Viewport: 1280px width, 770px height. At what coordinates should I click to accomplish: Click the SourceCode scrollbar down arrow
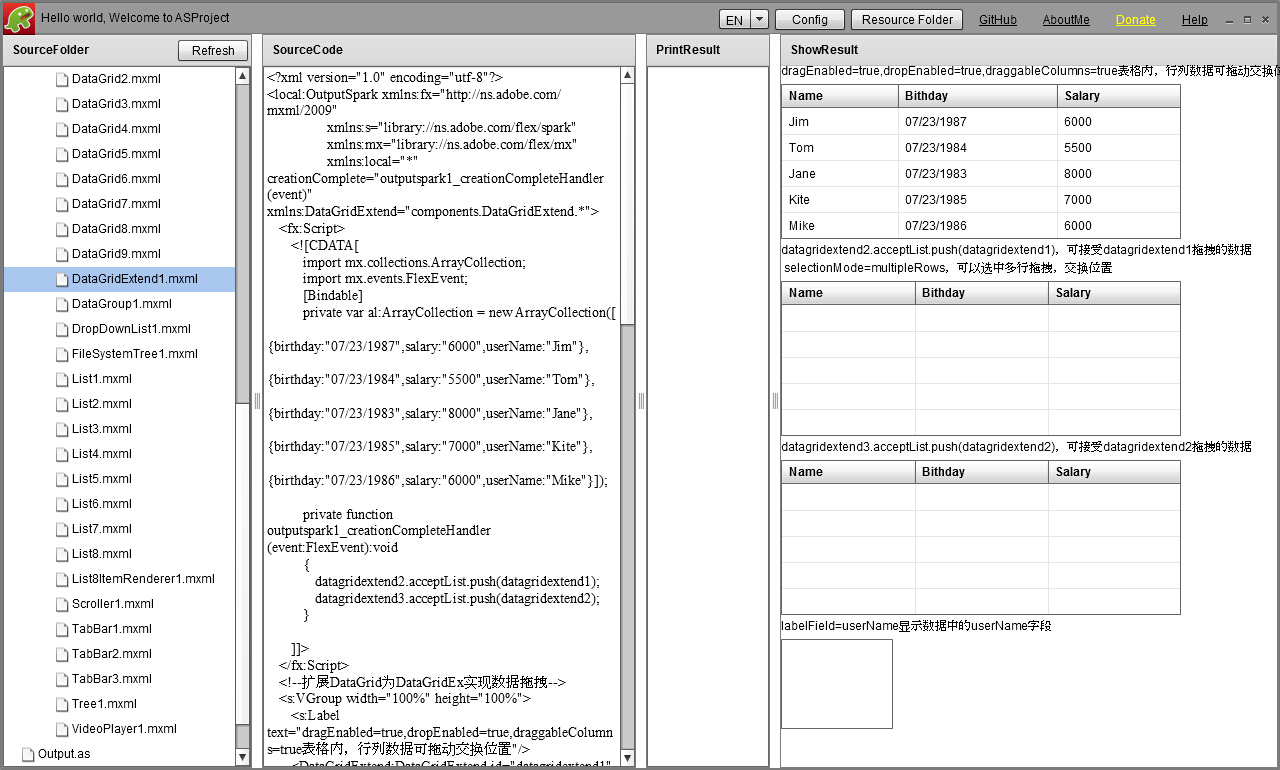627,757
